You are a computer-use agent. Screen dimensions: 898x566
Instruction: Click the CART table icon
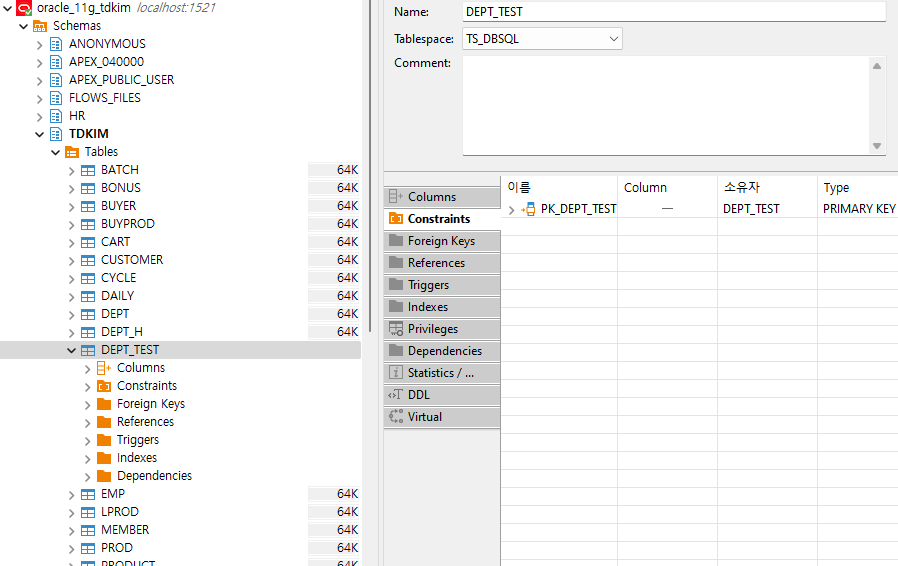point(88,242)
